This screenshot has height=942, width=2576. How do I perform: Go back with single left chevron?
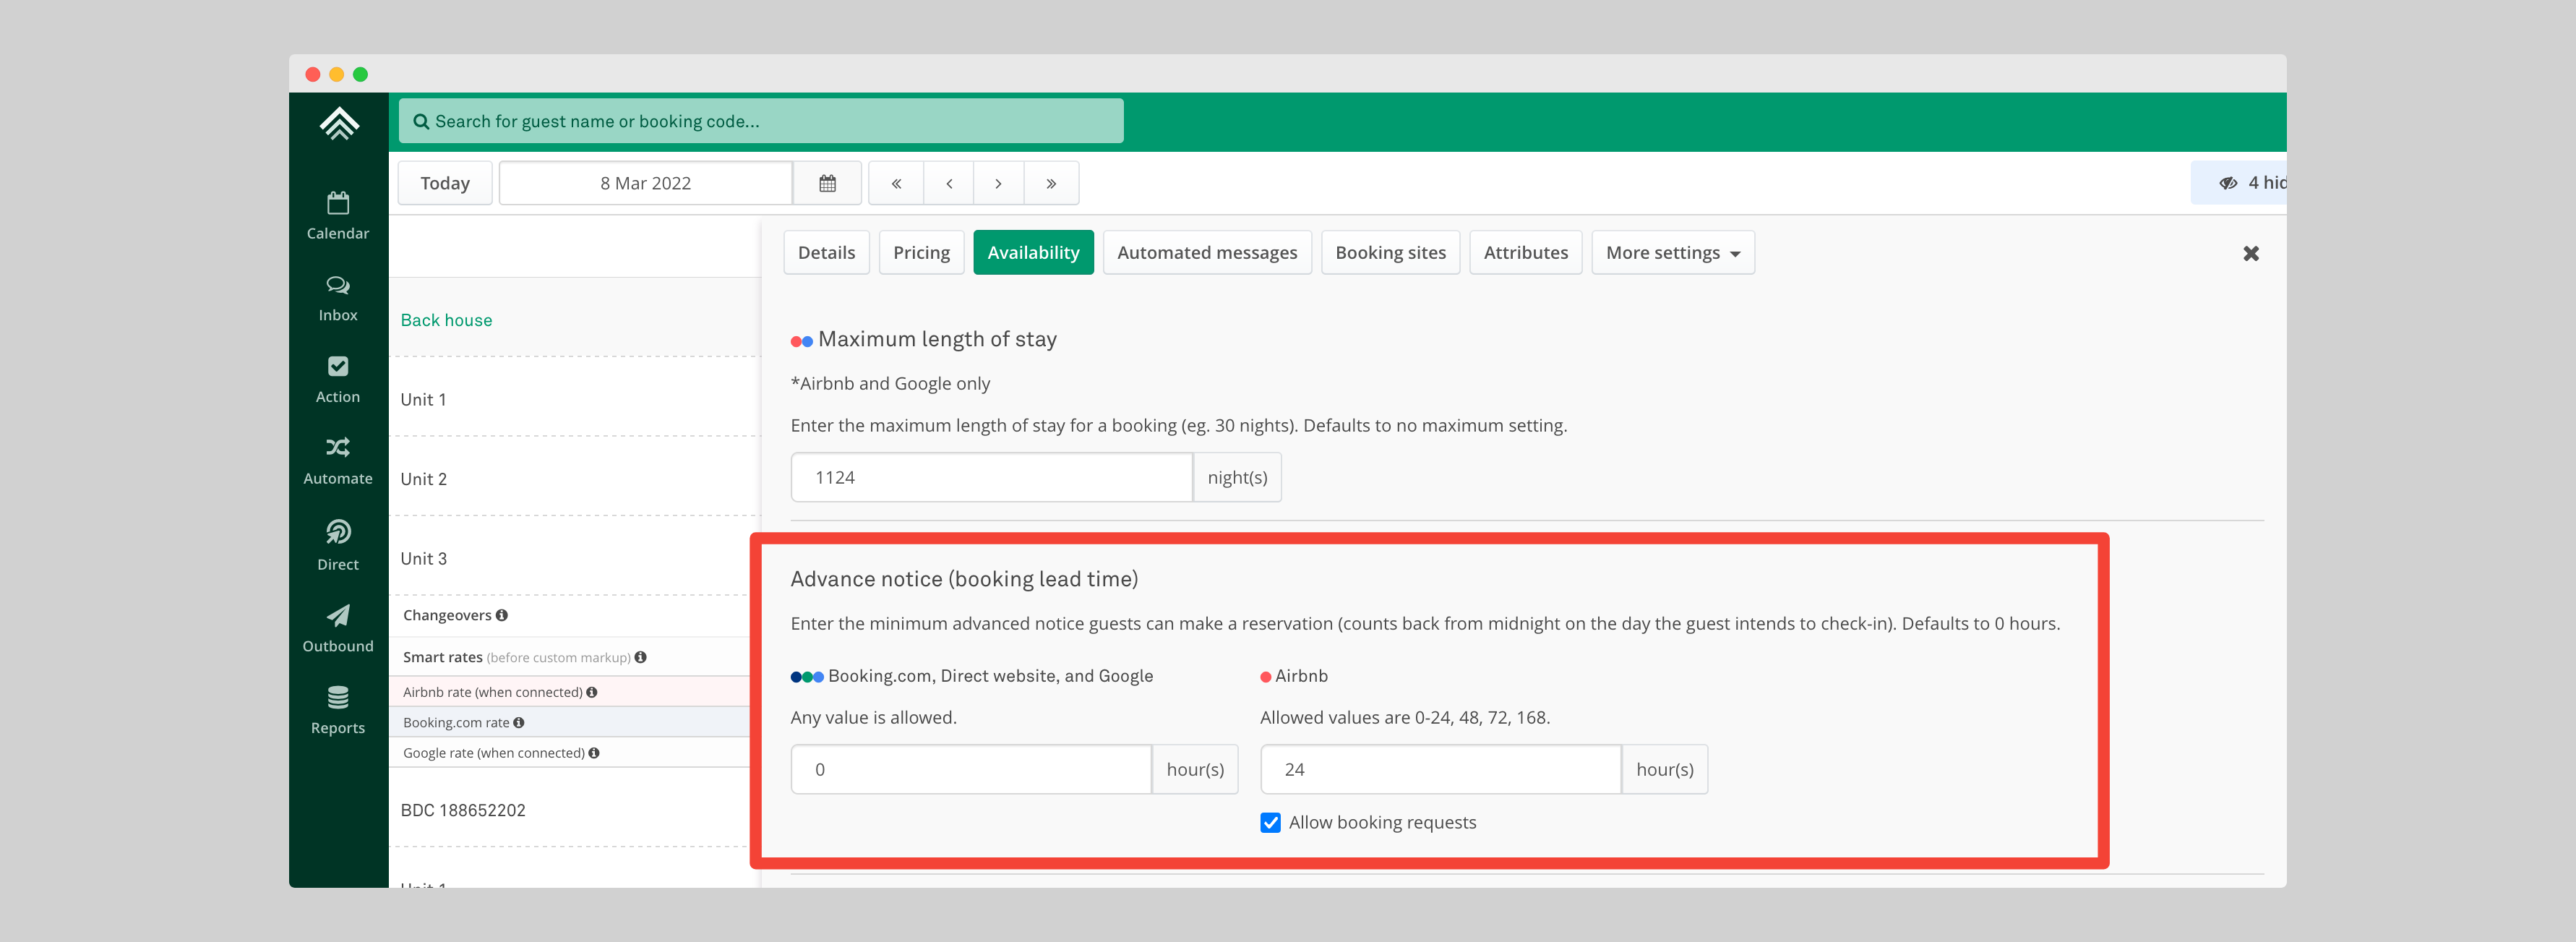pos(948,183)
